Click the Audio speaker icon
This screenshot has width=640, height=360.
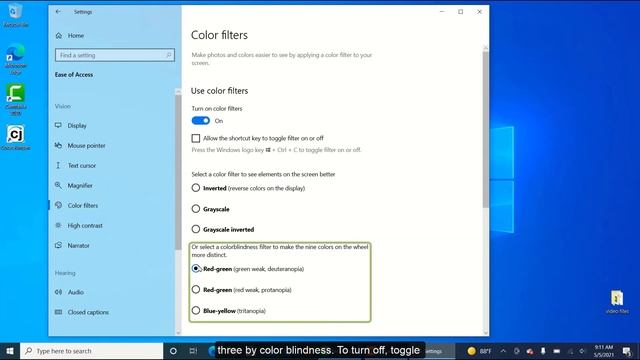pos(58,292)
